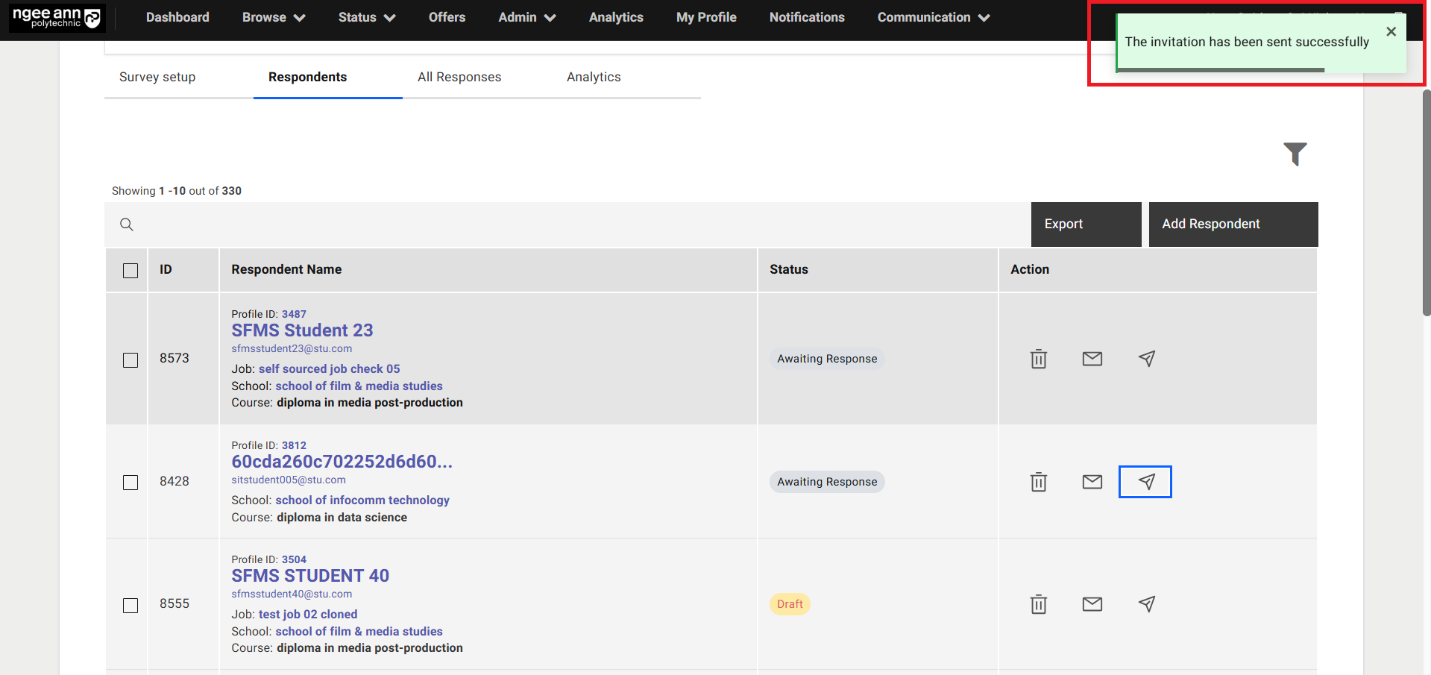1431x675 pixels.
Task: Expand the Communication dropdown
Action: [x=932, y=17]
